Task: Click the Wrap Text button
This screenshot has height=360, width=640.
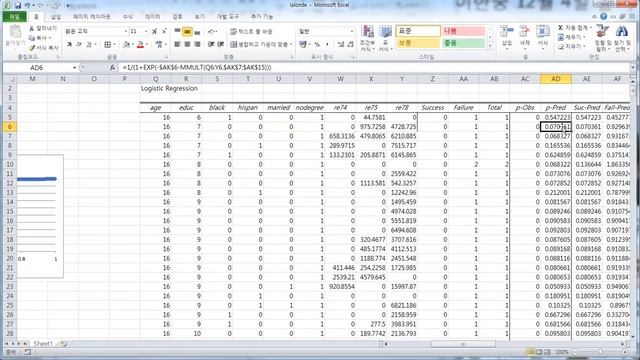Action: pos(251,31)
